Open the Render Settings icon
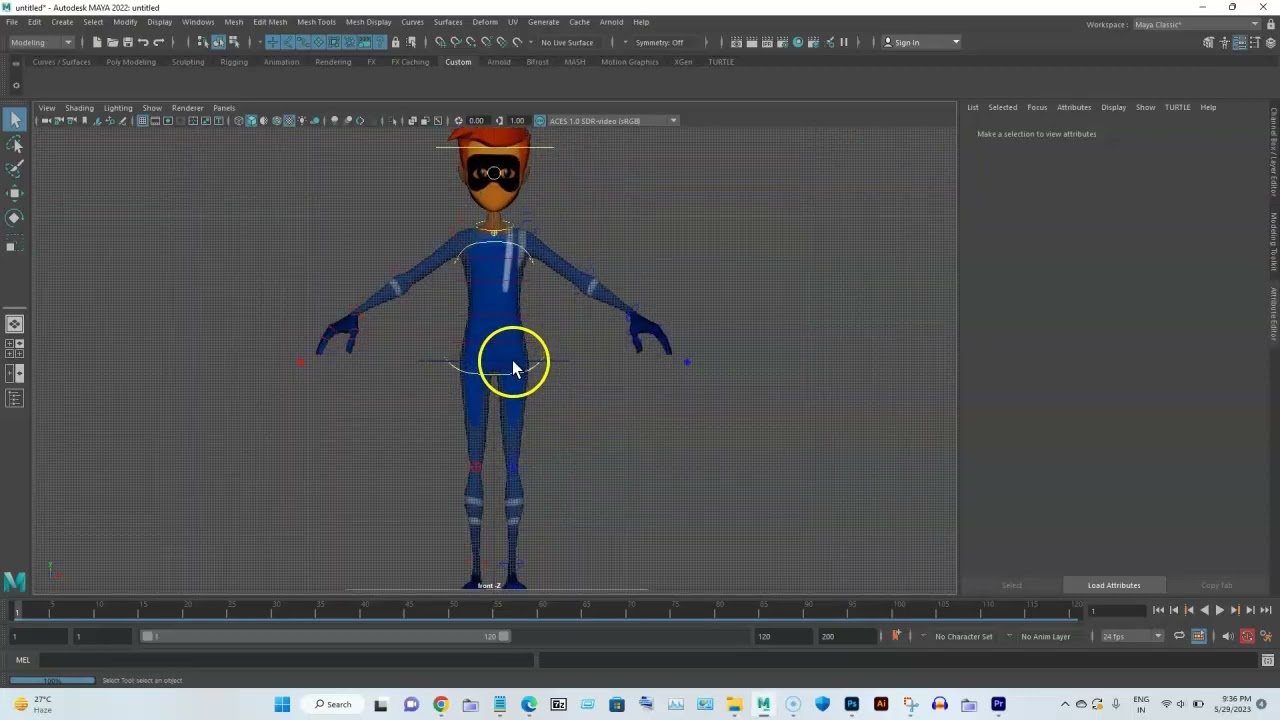Screen dimensions: 1280x720 click(782, 42)
